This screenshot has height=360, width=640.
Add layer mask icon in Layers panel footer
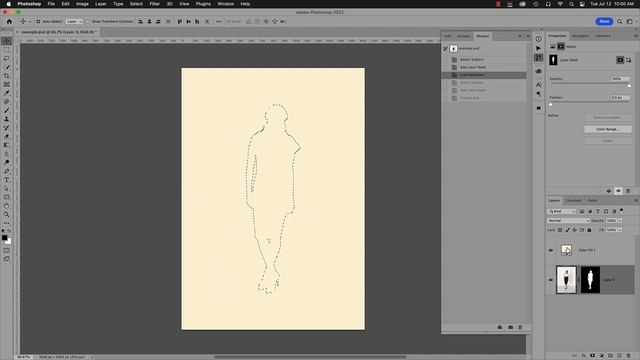point(593,356)
